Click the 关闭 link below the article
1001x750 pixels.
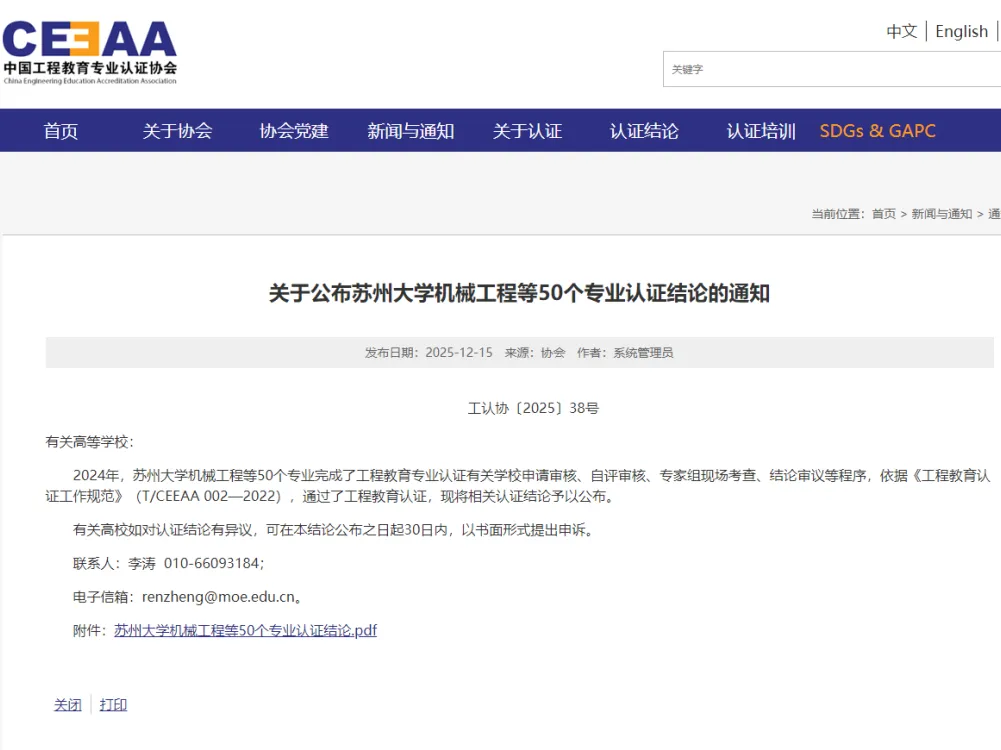tap(68, 705)
